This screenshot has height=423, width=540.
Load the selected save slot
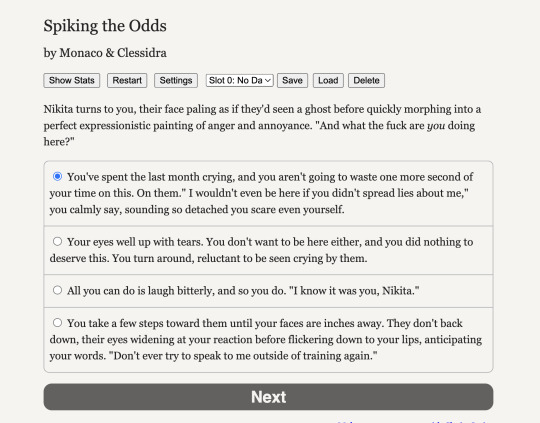tap(328, 81)
